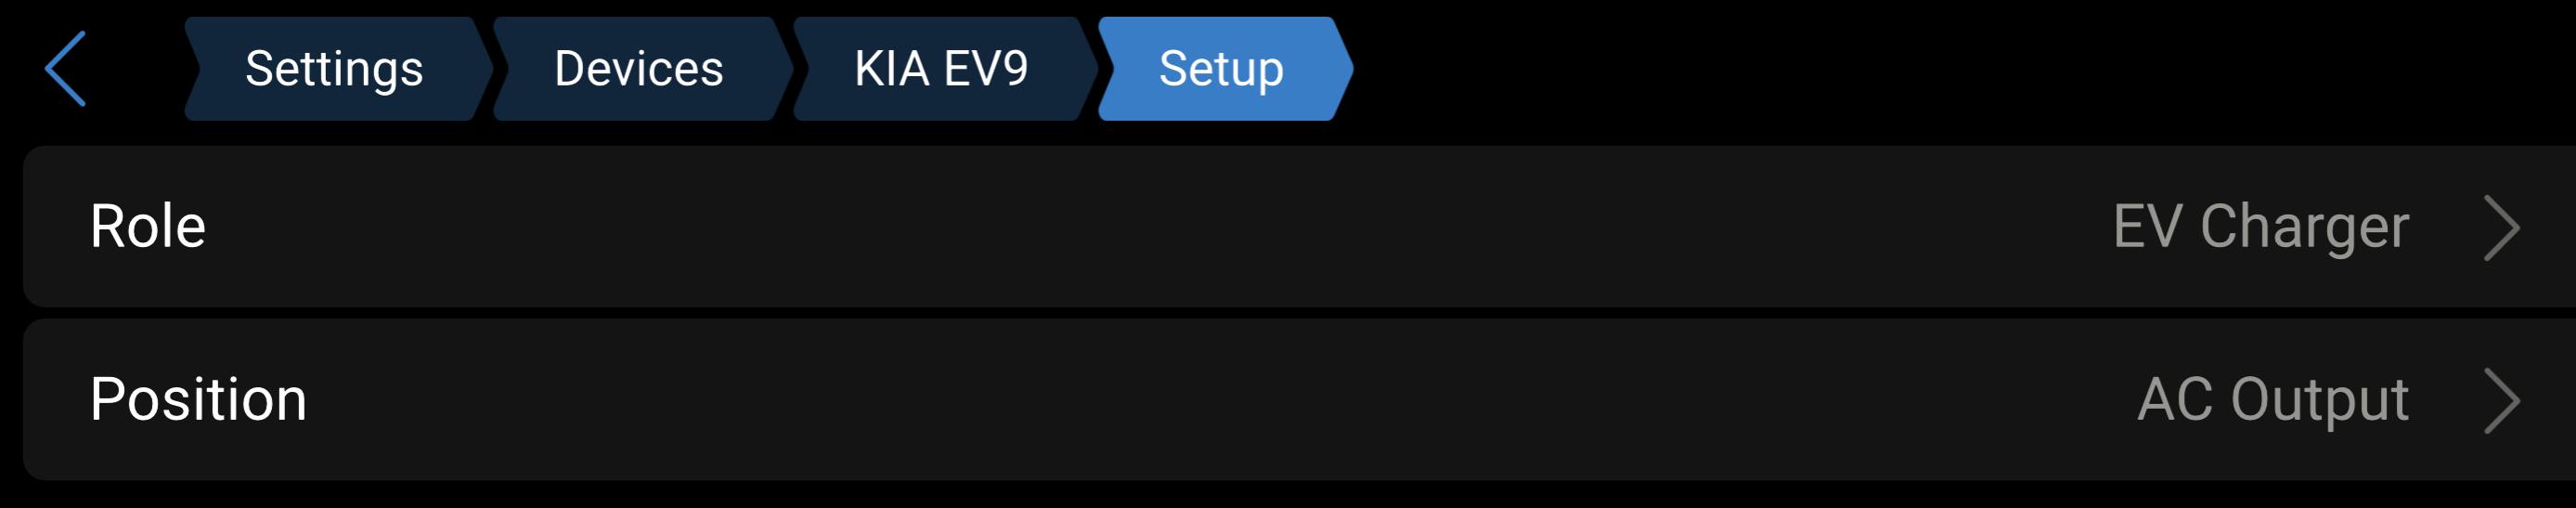Open the Role chevron arrow

click(2501, 228)
